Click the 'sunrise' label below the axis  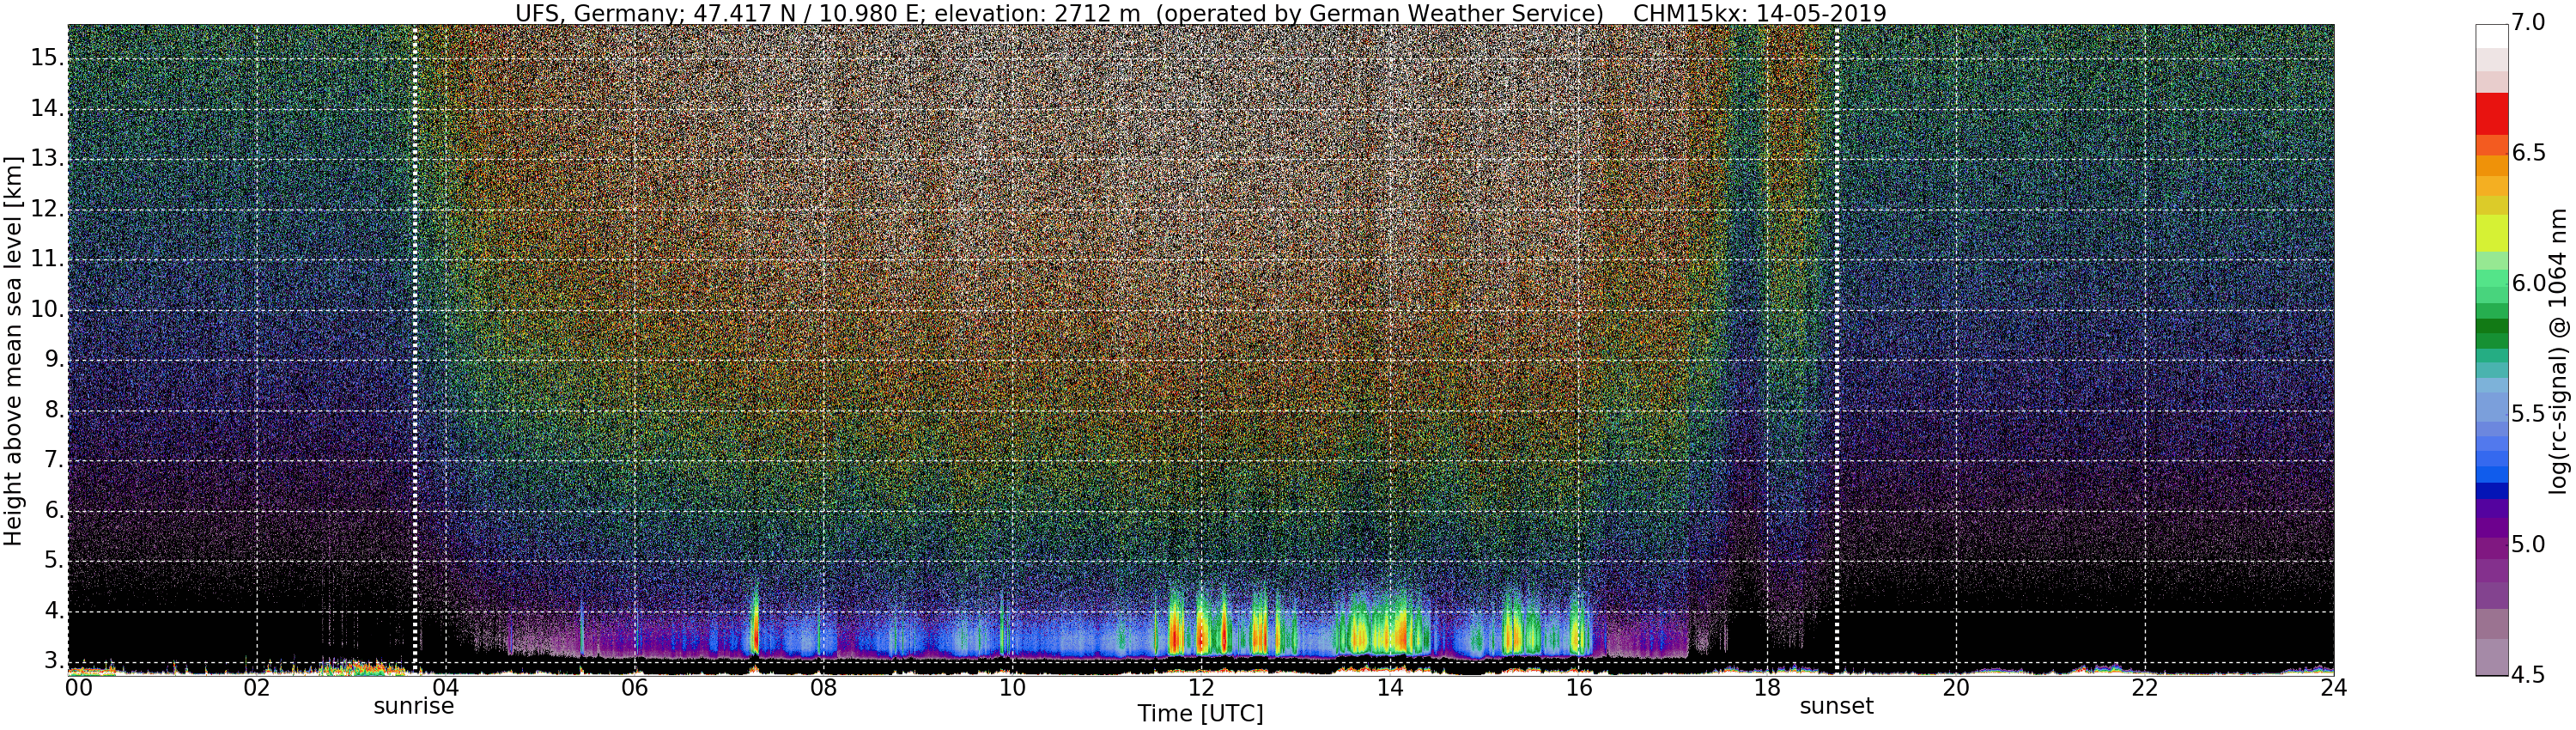coord(414,706)
